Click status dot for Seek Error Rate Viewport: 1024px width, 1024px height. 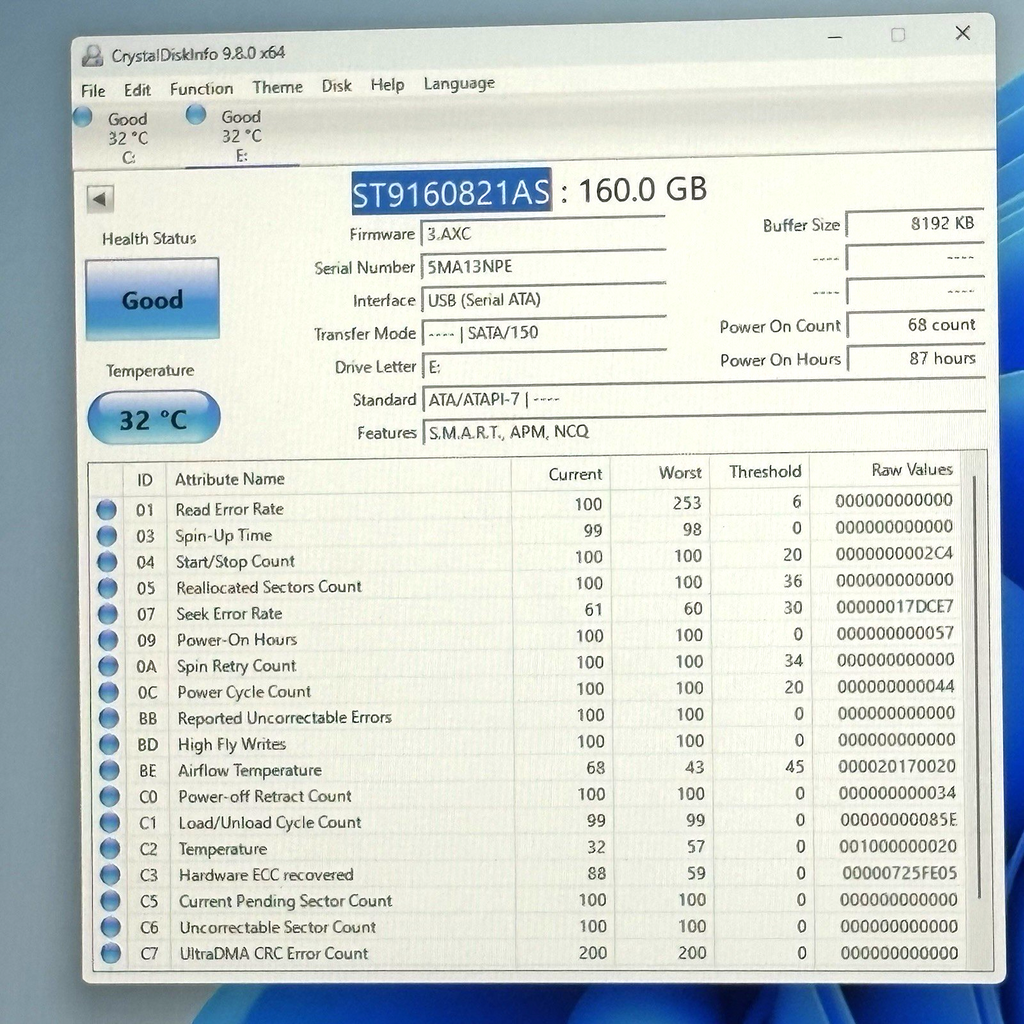coord(108,614)
